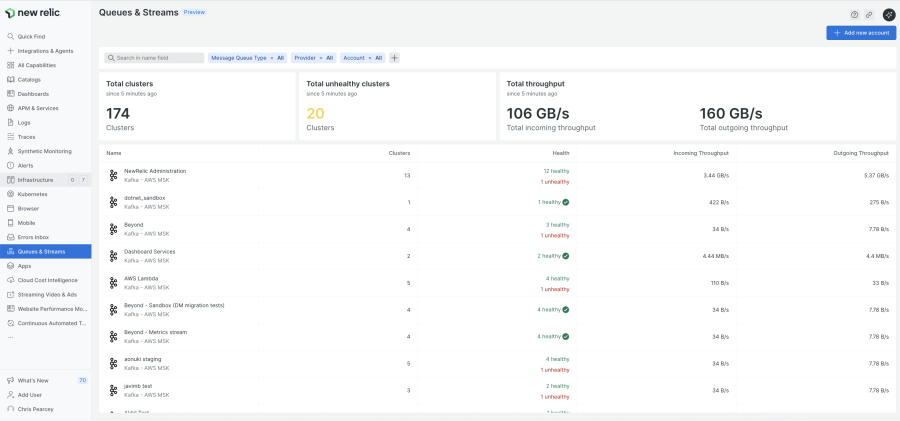
Task: Open the help question mark icon
Action: (854, 14)
